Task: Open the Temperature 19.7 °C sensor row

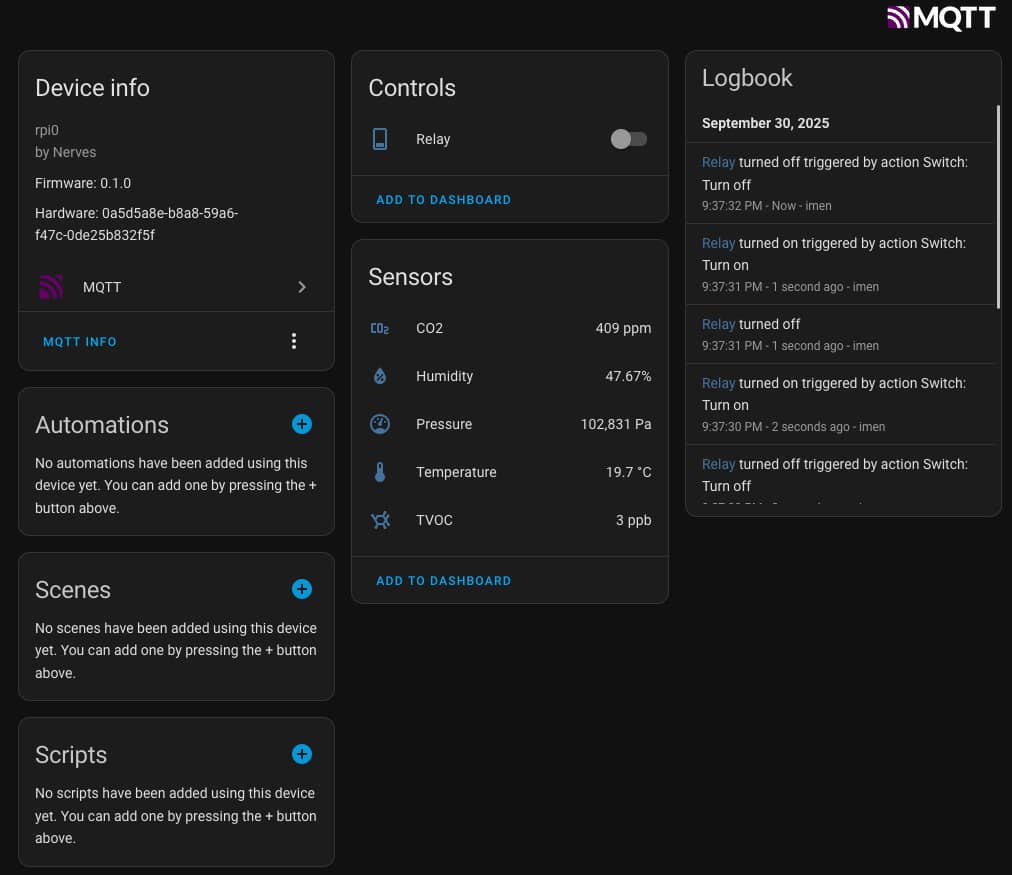Action: pyautogui.click(x=510, y=472)
